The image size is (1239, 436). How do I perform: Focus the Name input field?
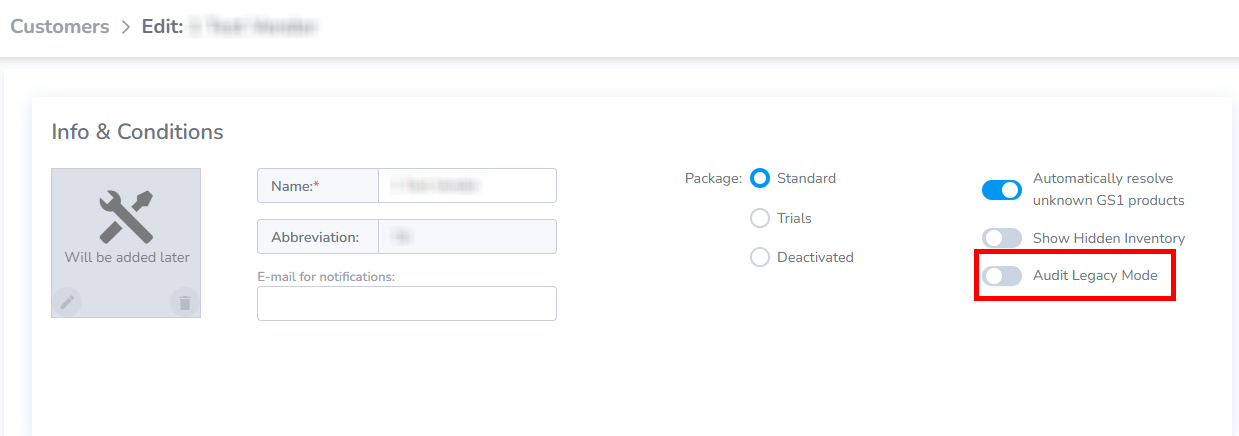coord(467,185)
